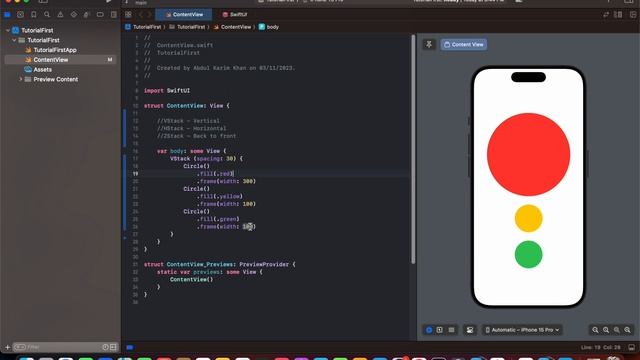This screenshot has height=360, width=640.
Task: Click the red circle in preview
Action: (528, 155)
